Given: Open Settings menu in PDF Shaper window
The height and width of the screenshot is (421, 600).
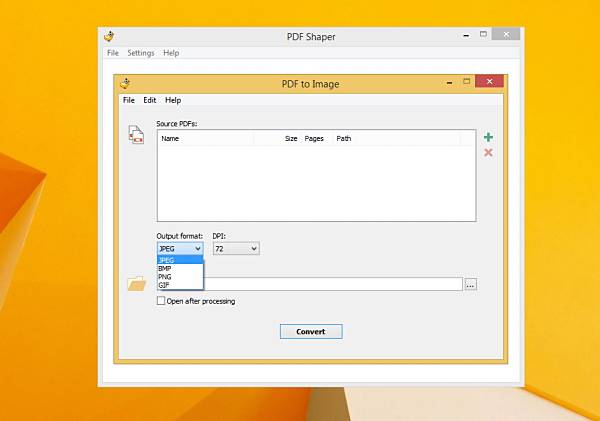Looking at the screenshot, I should pos(141,53).
